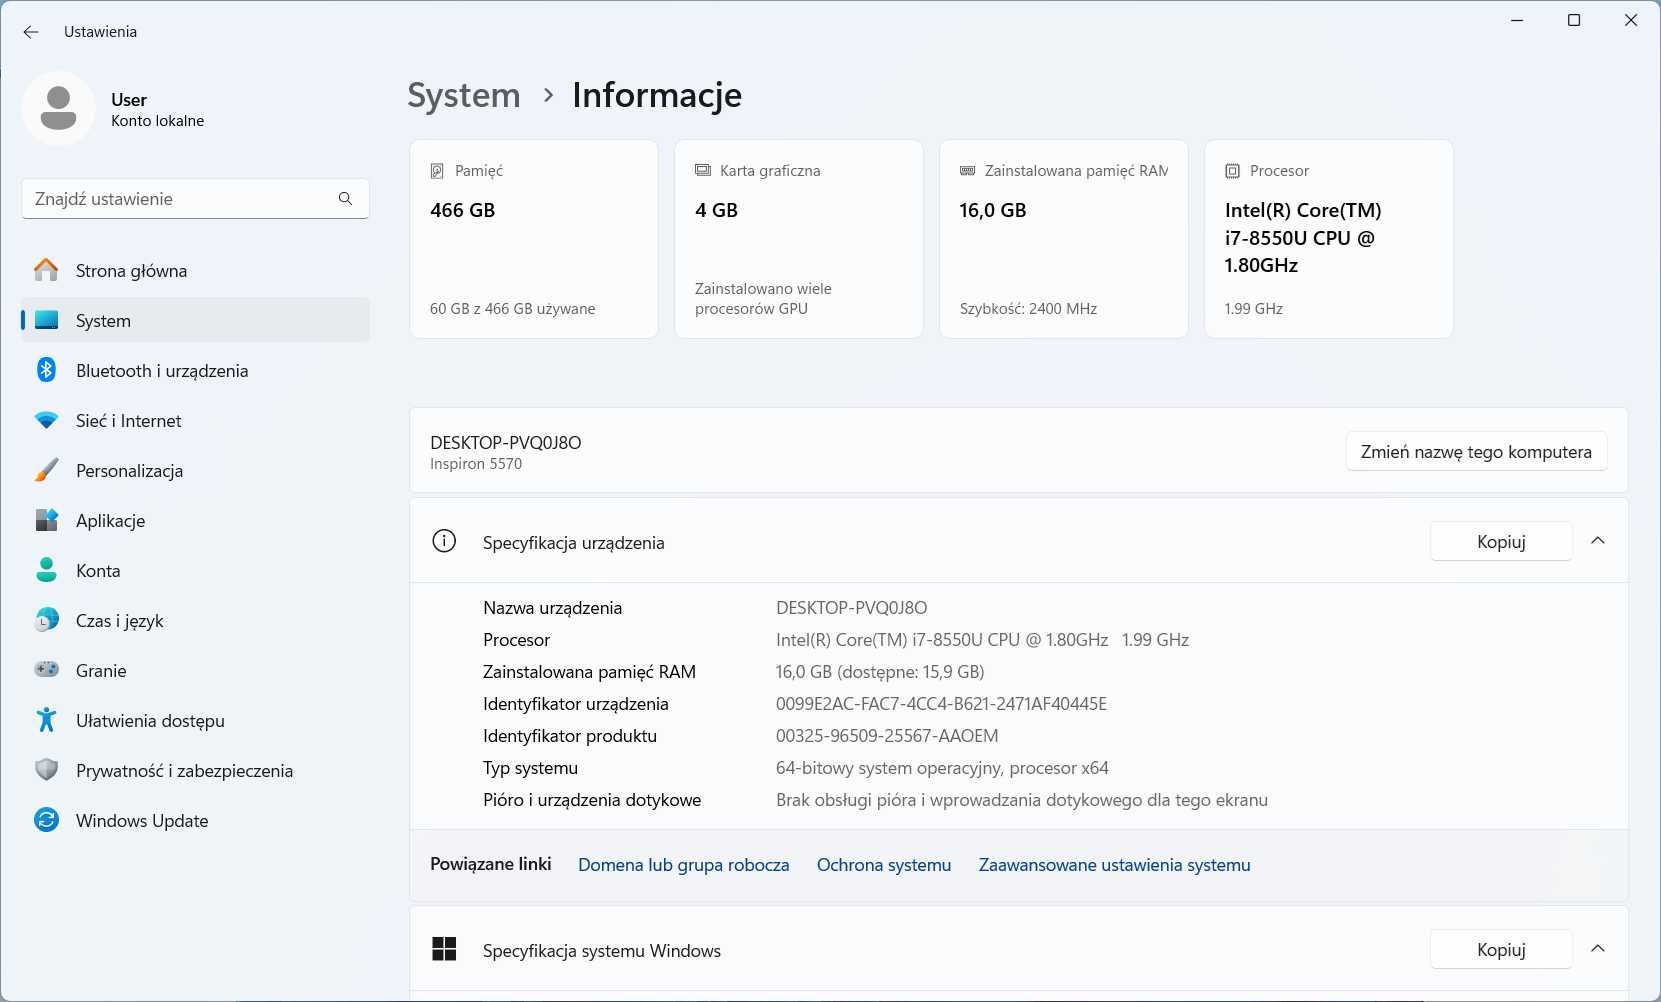Click the User account avatar icon
The image size is (1661, 1002).
(x=58, y=108)
